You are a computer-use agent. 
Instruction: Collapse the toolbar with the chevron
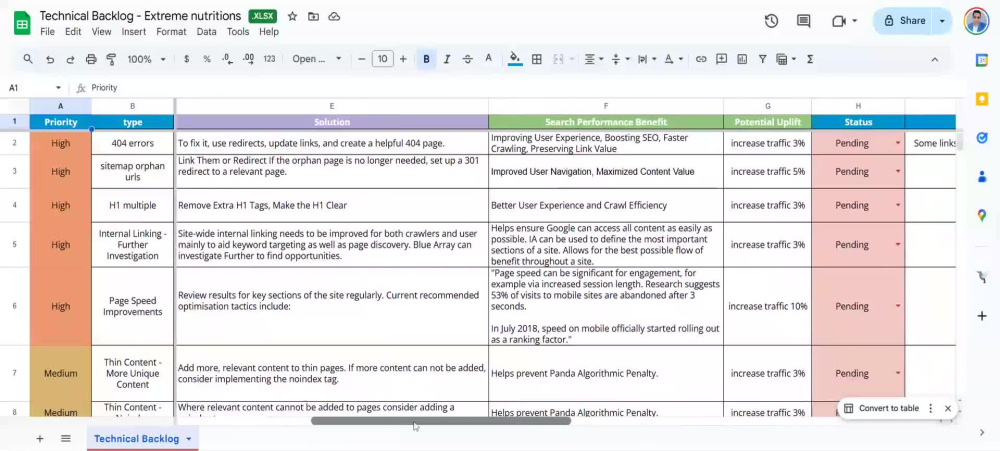pyautogui.click(x=934, y=59)
